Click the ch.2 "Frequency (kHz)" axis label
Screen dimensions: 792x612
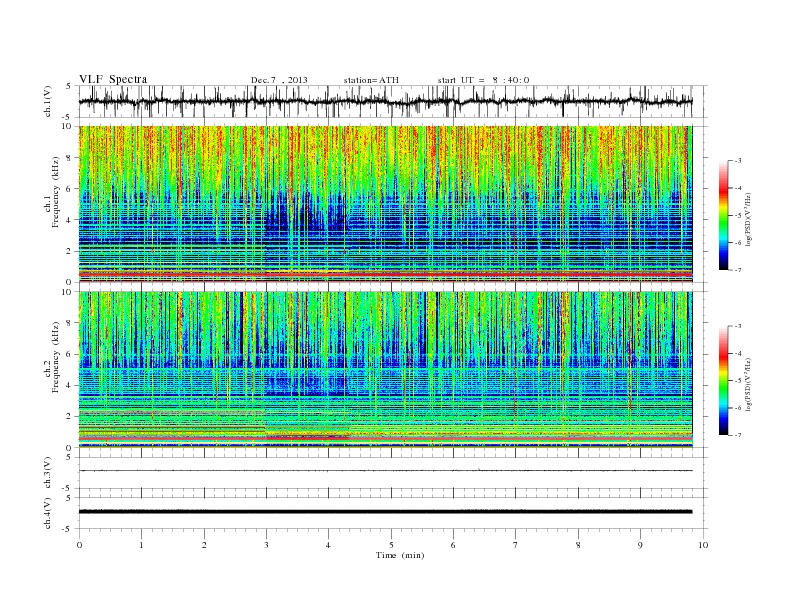[x=56, y=356]
